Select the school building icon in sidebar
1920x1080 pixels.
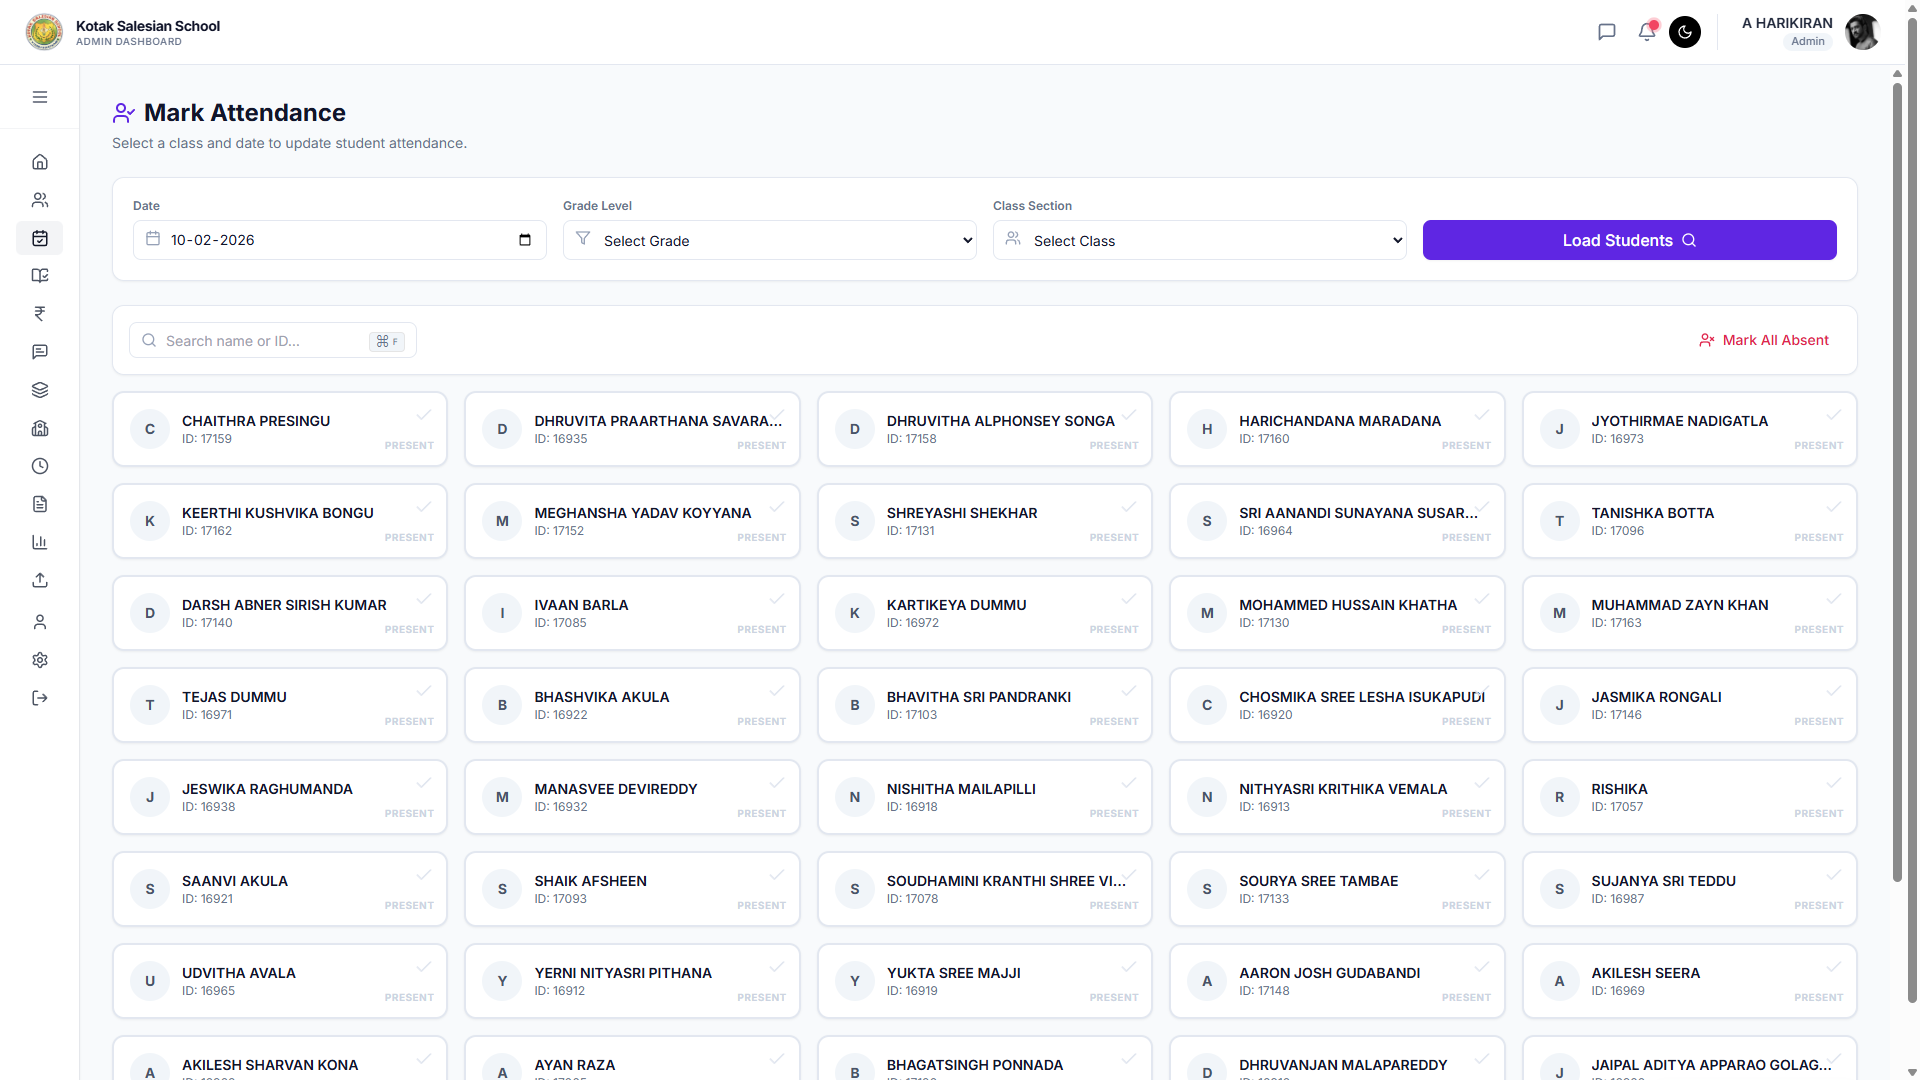(40, 428)
